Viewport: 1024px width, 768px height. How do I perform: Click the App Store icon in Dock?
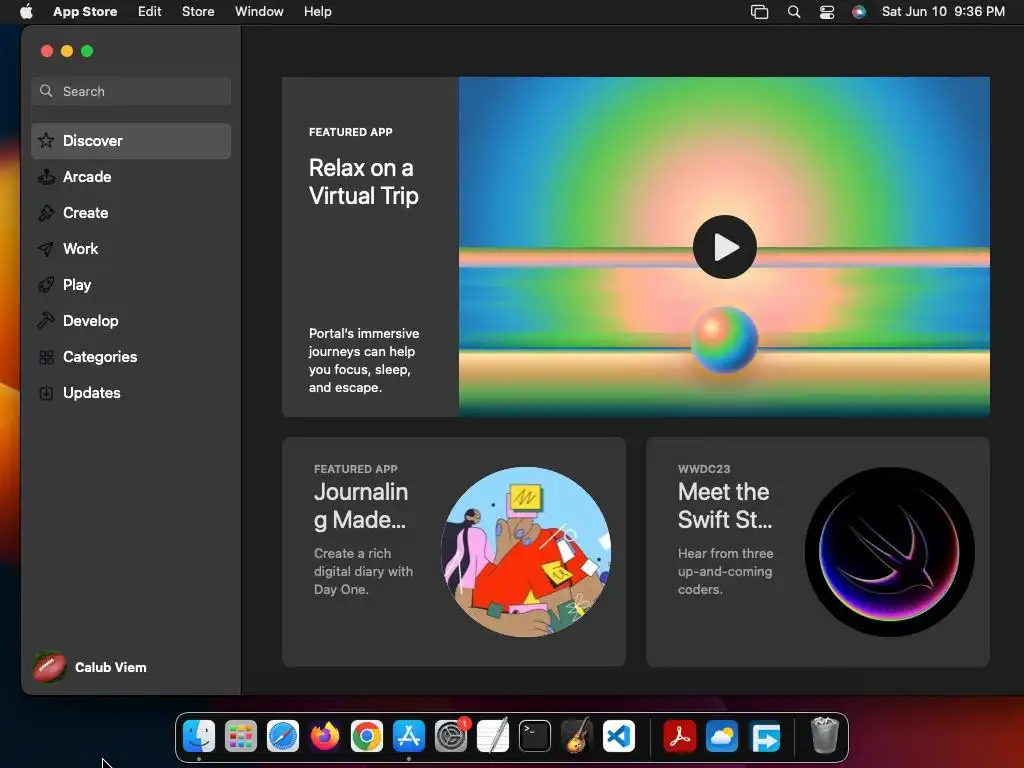[409, 737]
